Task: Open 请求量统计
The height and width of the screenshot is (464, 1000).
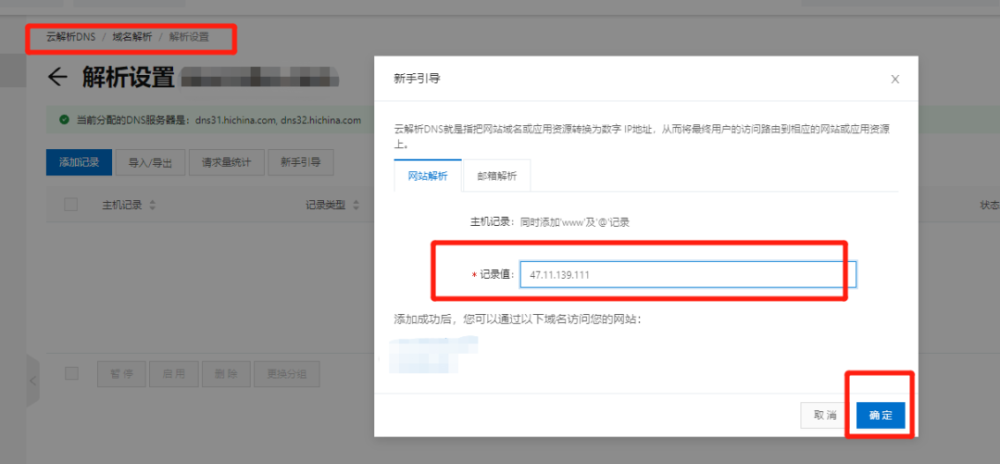Action: pos(226,163)
